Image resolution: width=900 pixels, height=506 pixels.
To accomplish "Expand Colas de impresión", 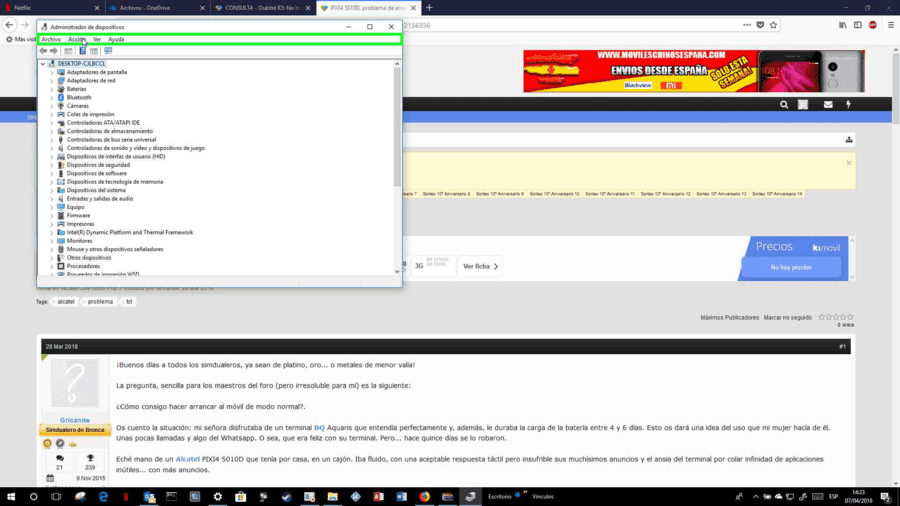I will 52,114.
